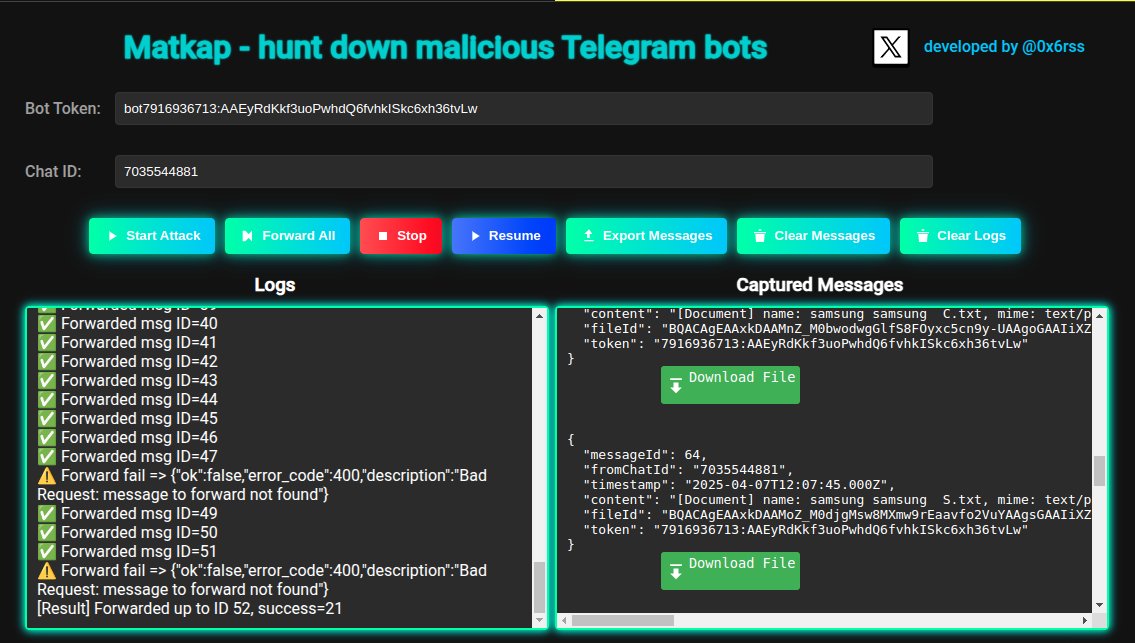Stop the running attack
Image resolution: width=1135 pixels, height=643 pixels.
tap(401, 236)
